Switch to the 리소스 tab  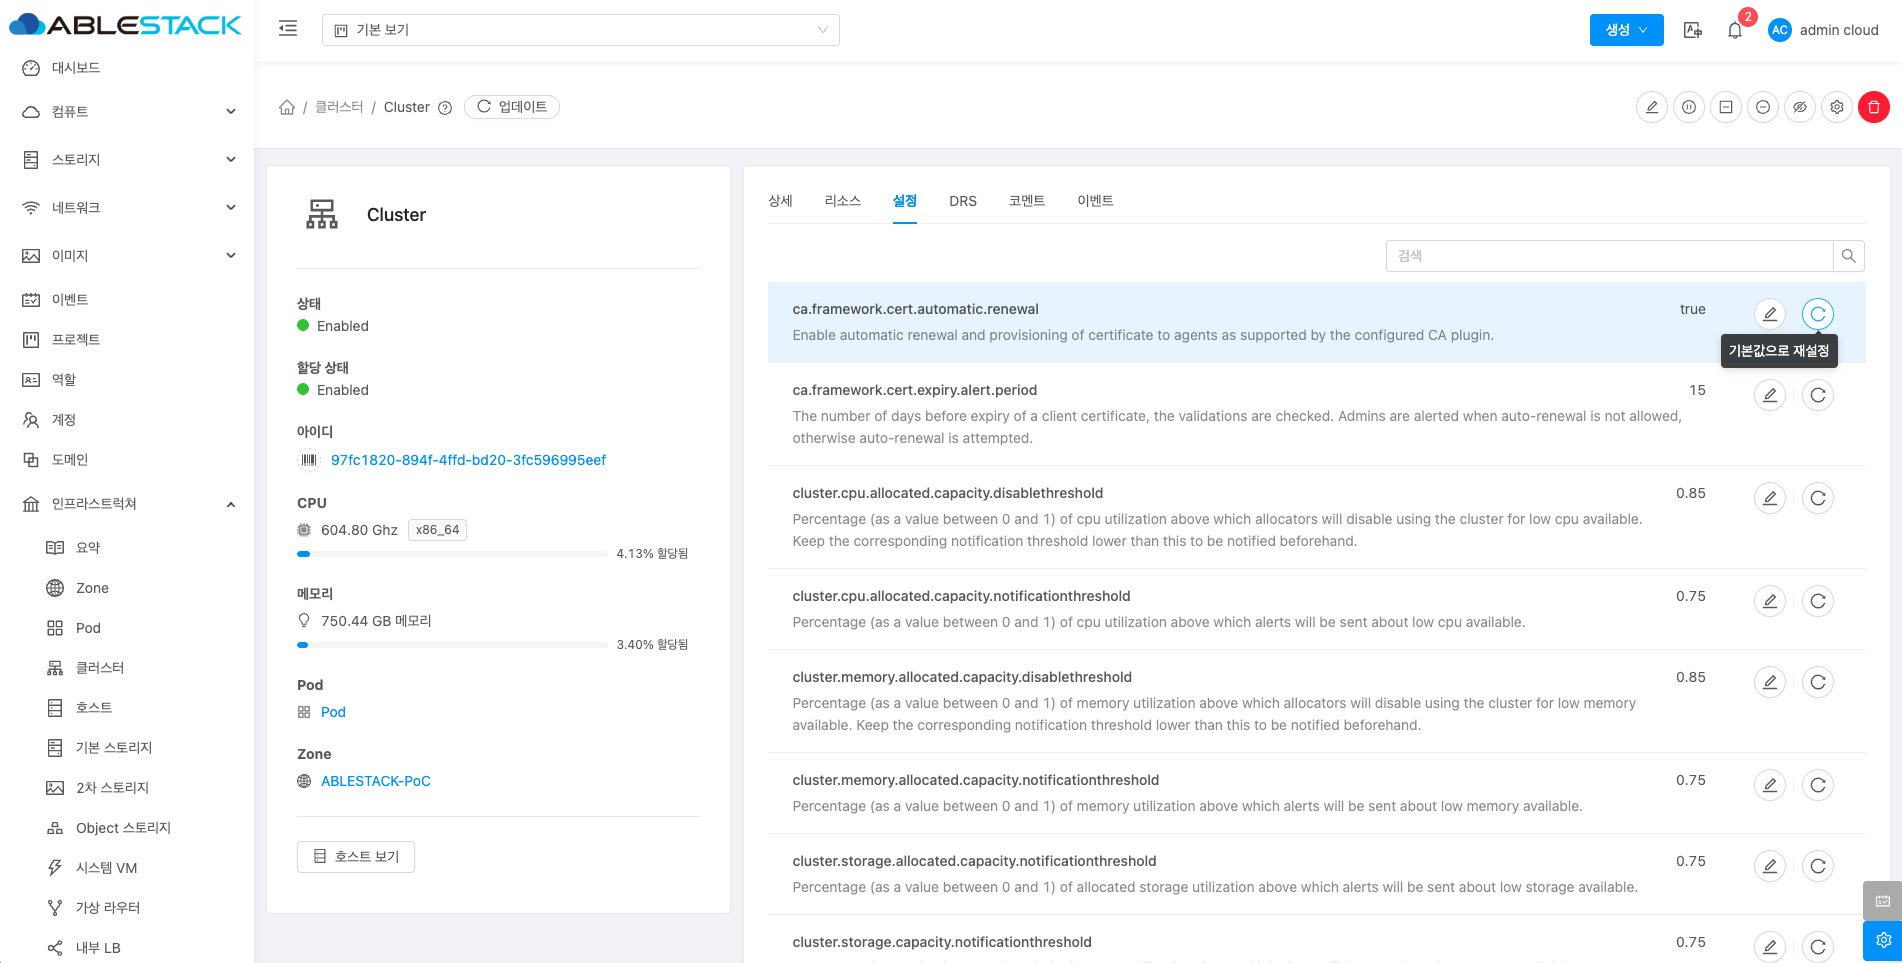[842, 201]
